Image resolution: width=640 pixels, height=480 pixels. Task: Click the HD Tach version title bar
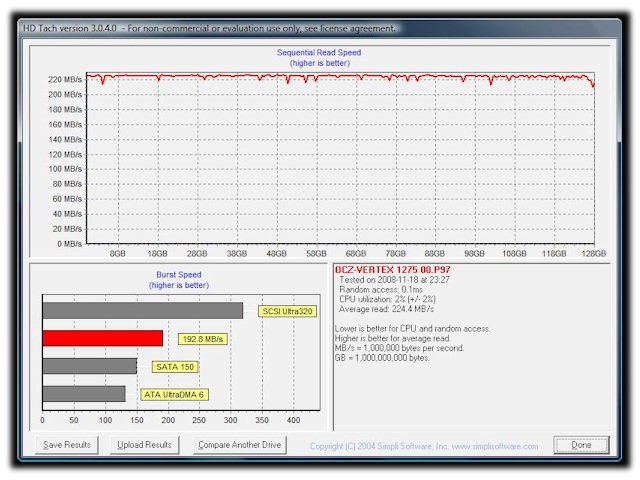click(x=320, y=29)
